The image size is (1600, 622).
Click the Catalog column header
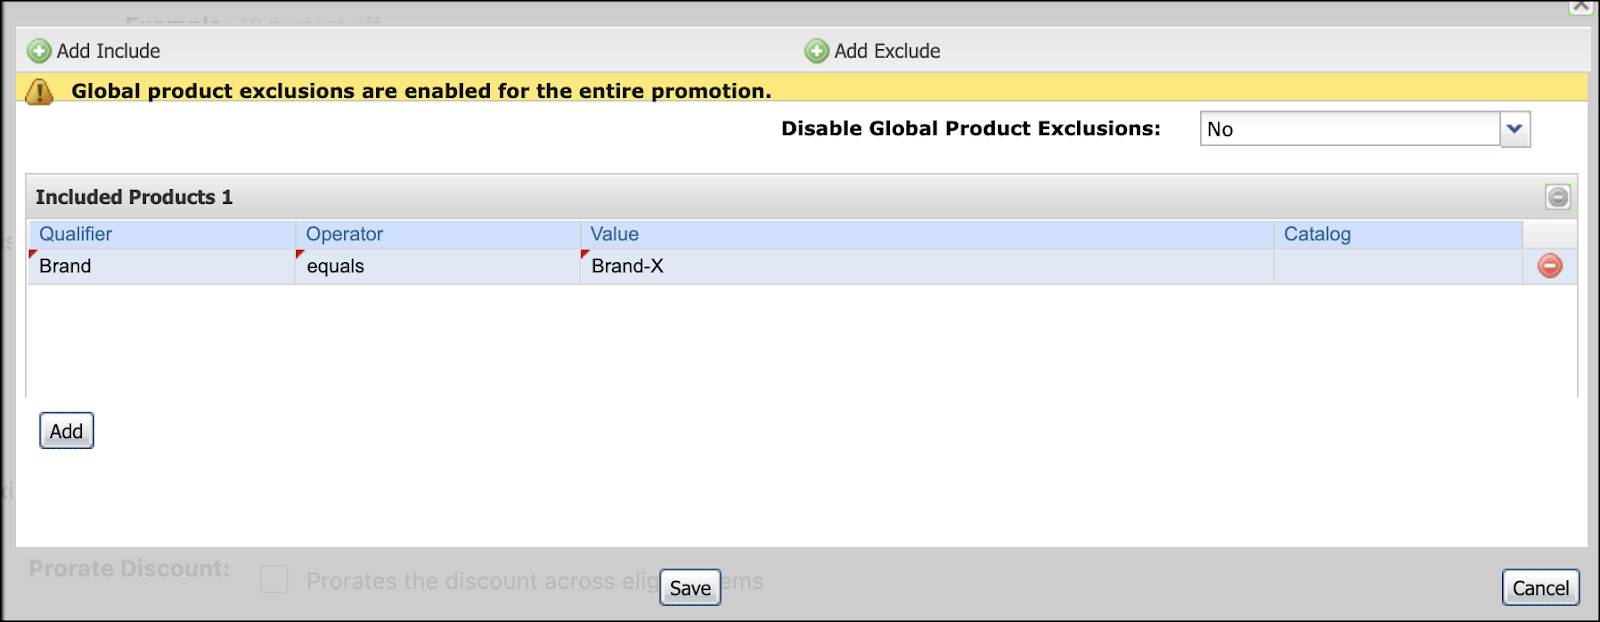tap(1318, 234)
